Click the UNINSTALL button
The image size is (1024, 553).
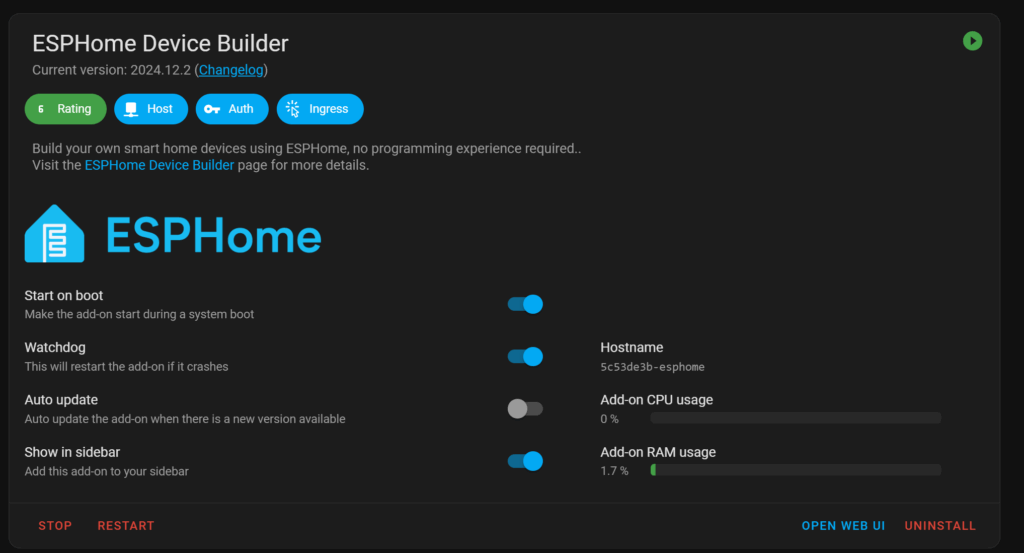point(940,526)
